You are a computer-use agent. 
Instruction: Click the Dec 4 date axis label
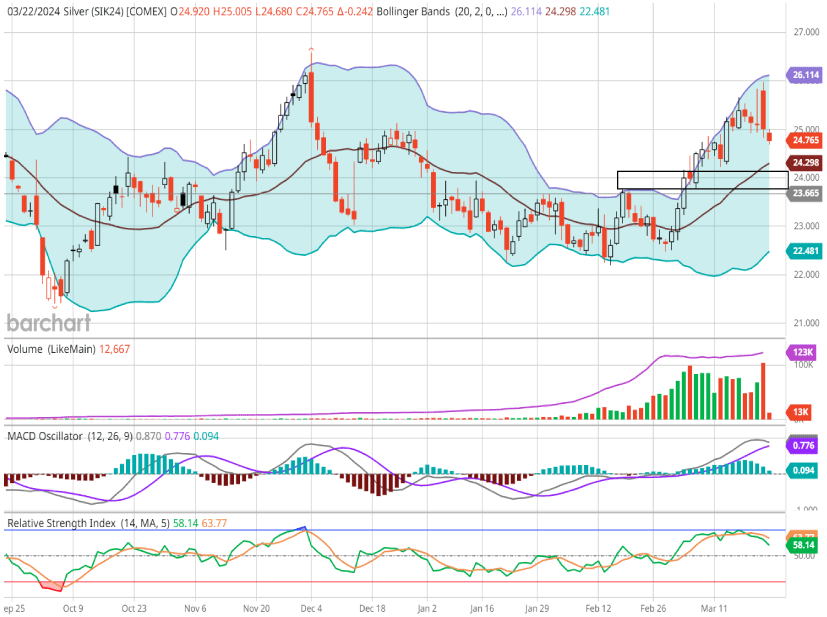pos(310,607)
